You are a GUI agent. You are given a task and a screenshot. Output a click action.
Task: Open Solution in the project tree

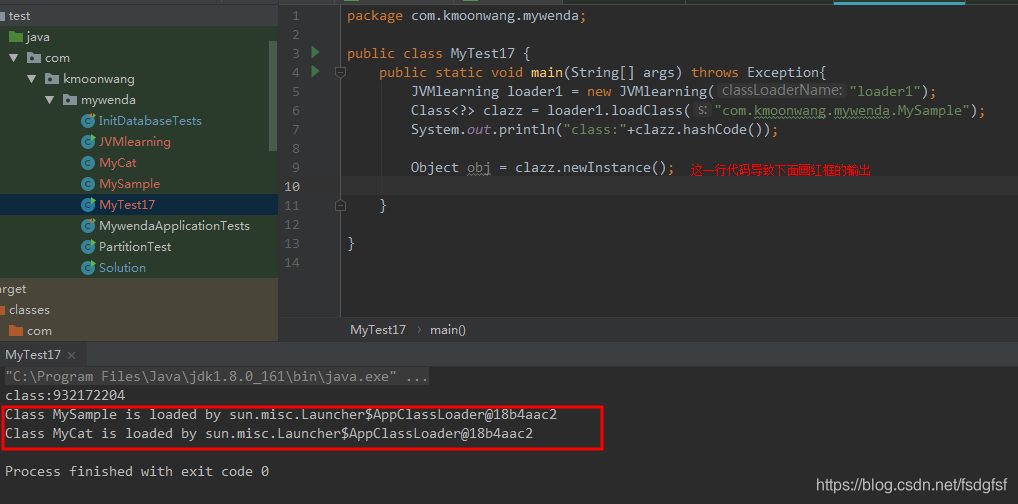(122, 268)
